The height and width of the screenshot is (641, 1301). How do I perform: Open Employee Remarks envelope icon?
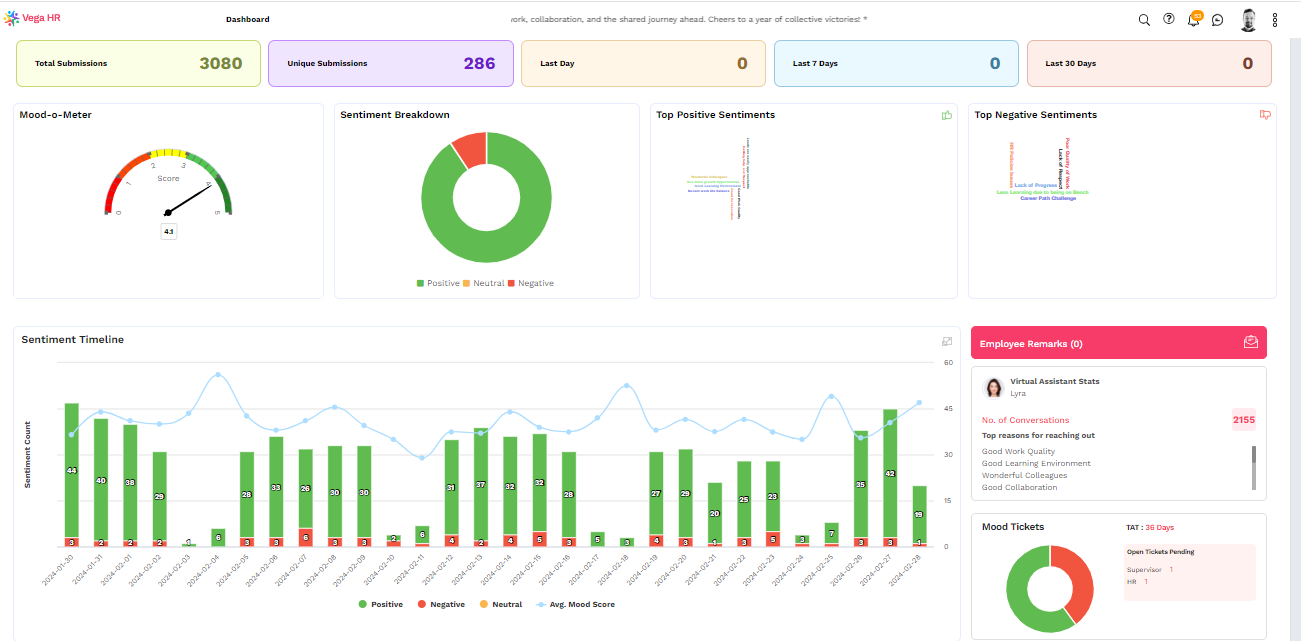pos(1250,342)
